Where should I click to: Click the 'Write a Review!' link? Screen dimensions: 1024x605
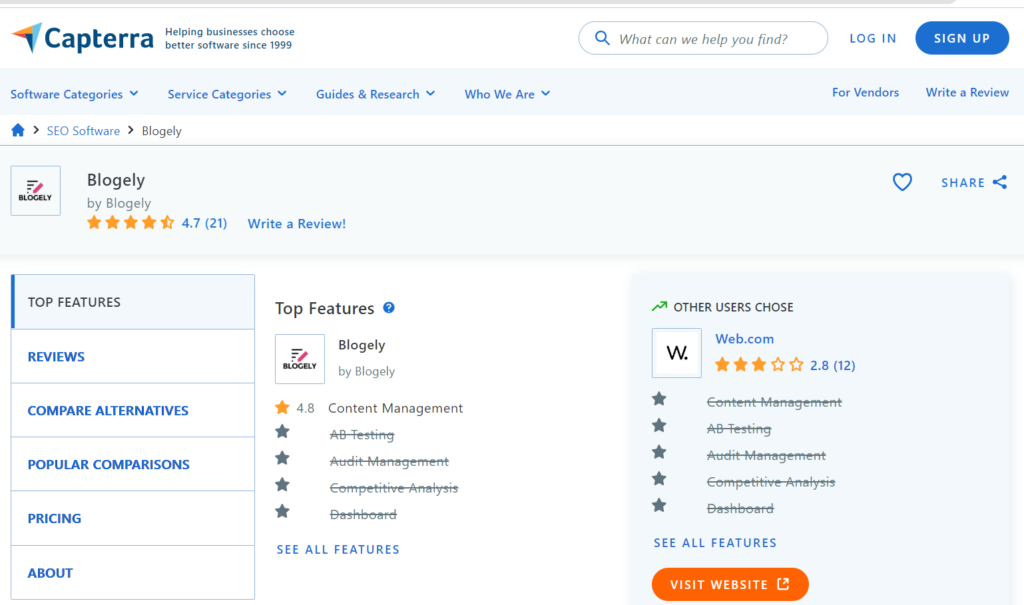(296, 223)
